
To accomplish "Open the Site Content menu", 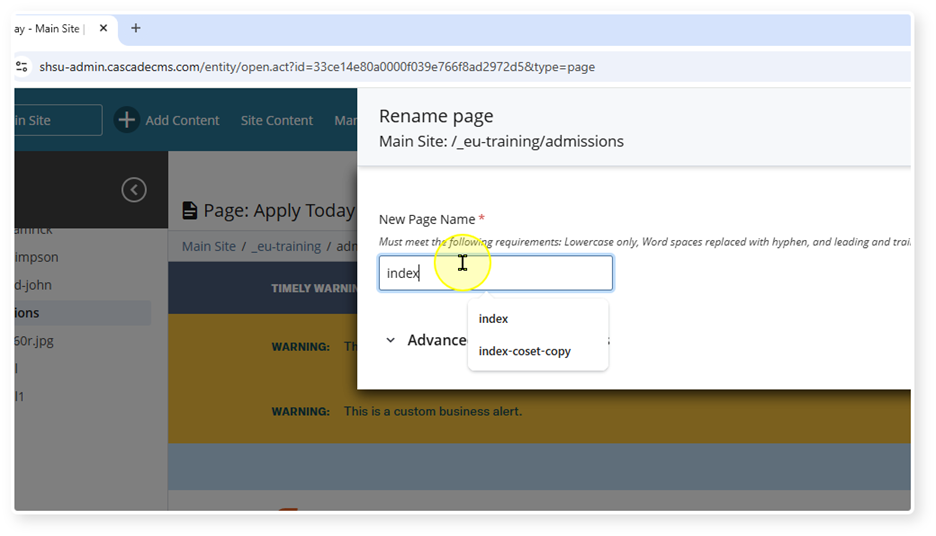I will coord(276,120).
